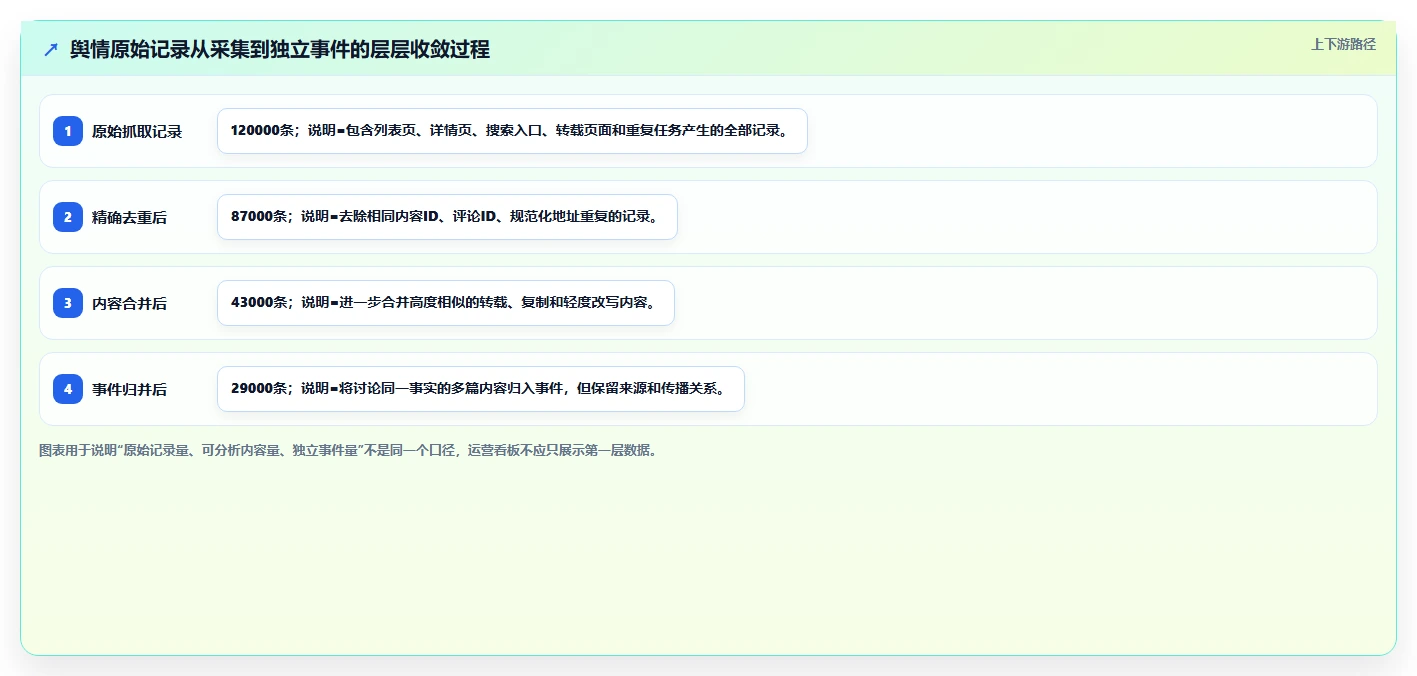The width and height of the screenshot is (1417, 676).
Task: Click the diagonal arrow icon beside the title
Action: 51,50
